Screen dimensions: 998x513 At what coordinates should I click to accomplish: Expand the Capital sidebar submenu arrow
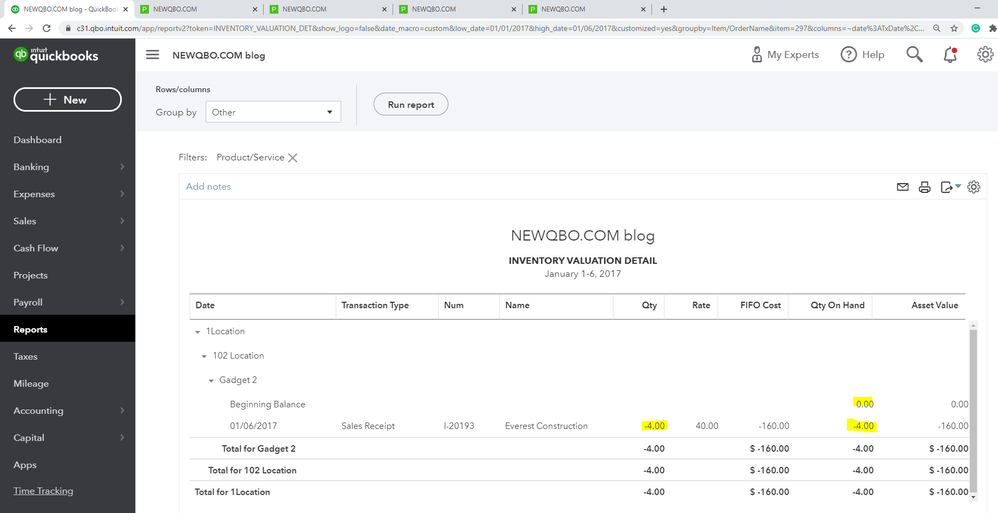pyautogui.click(x=122, y=438)
